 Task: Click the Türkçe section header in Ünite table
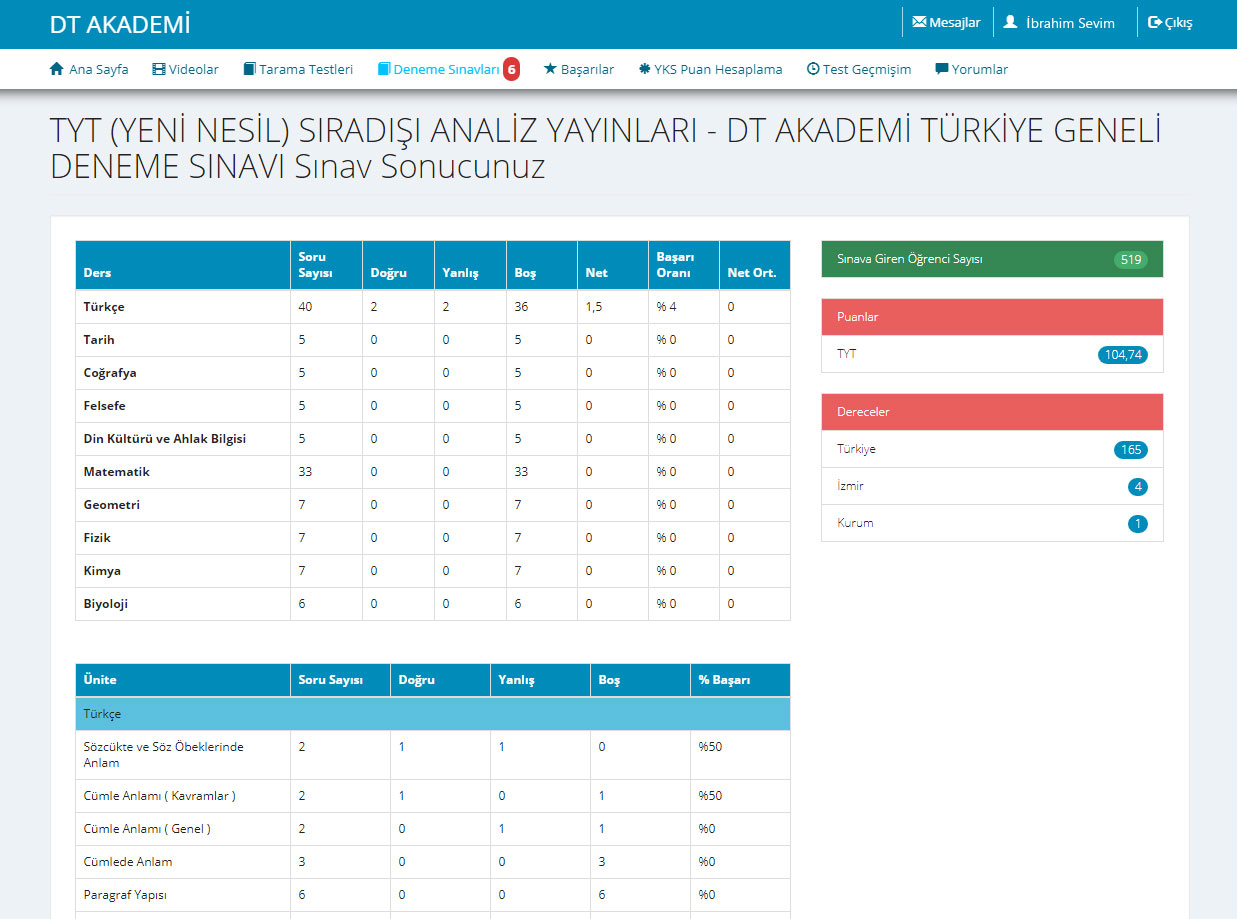(x=433, y=714)
